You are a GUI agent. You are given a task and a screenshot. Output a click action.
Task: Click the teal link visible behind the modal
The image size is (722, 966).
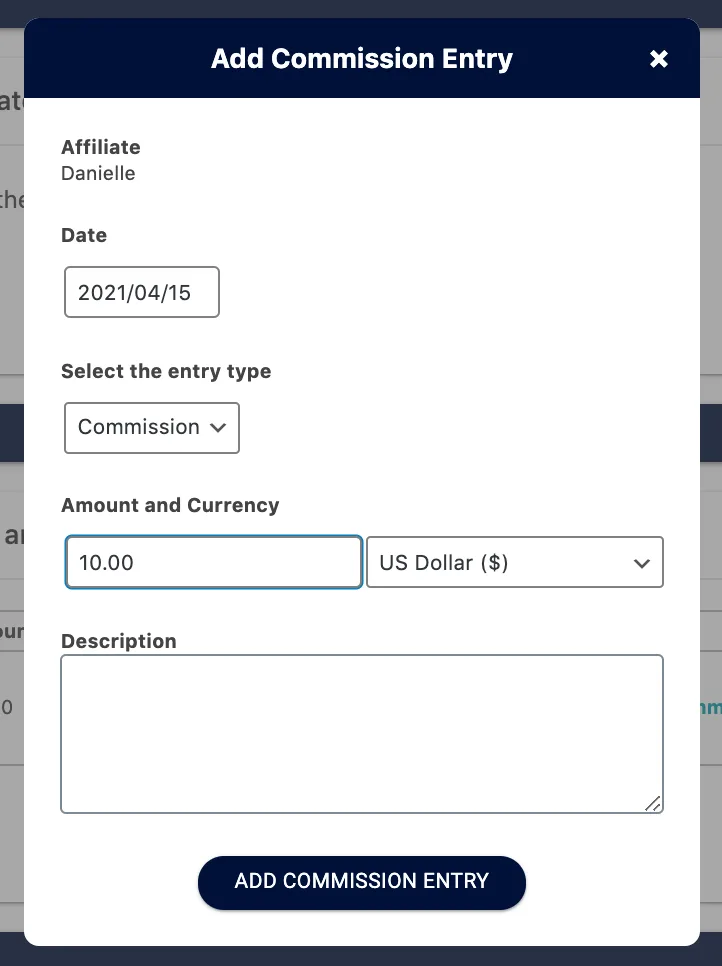(x=711, y=707)
